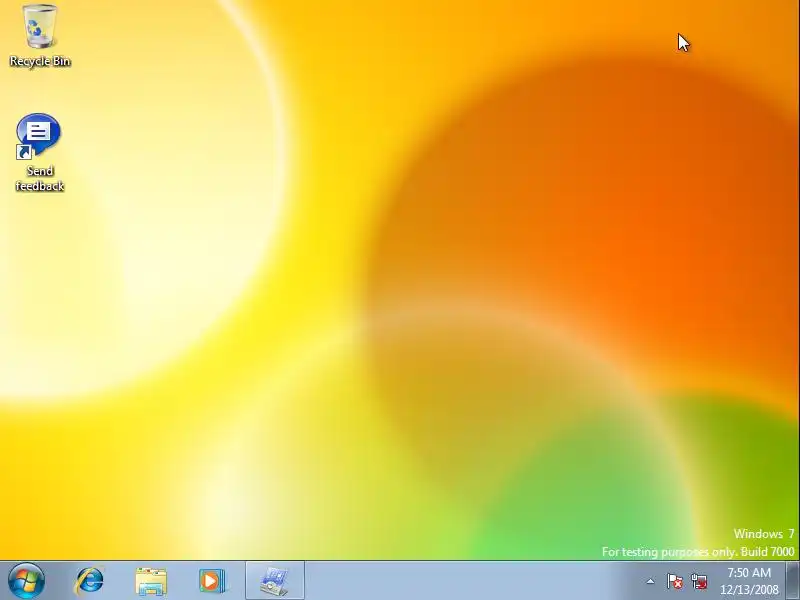Screen dimensions: 800x600
Task: Launch Internet Explorer from the taskbar
Action: tap(89, 581)
